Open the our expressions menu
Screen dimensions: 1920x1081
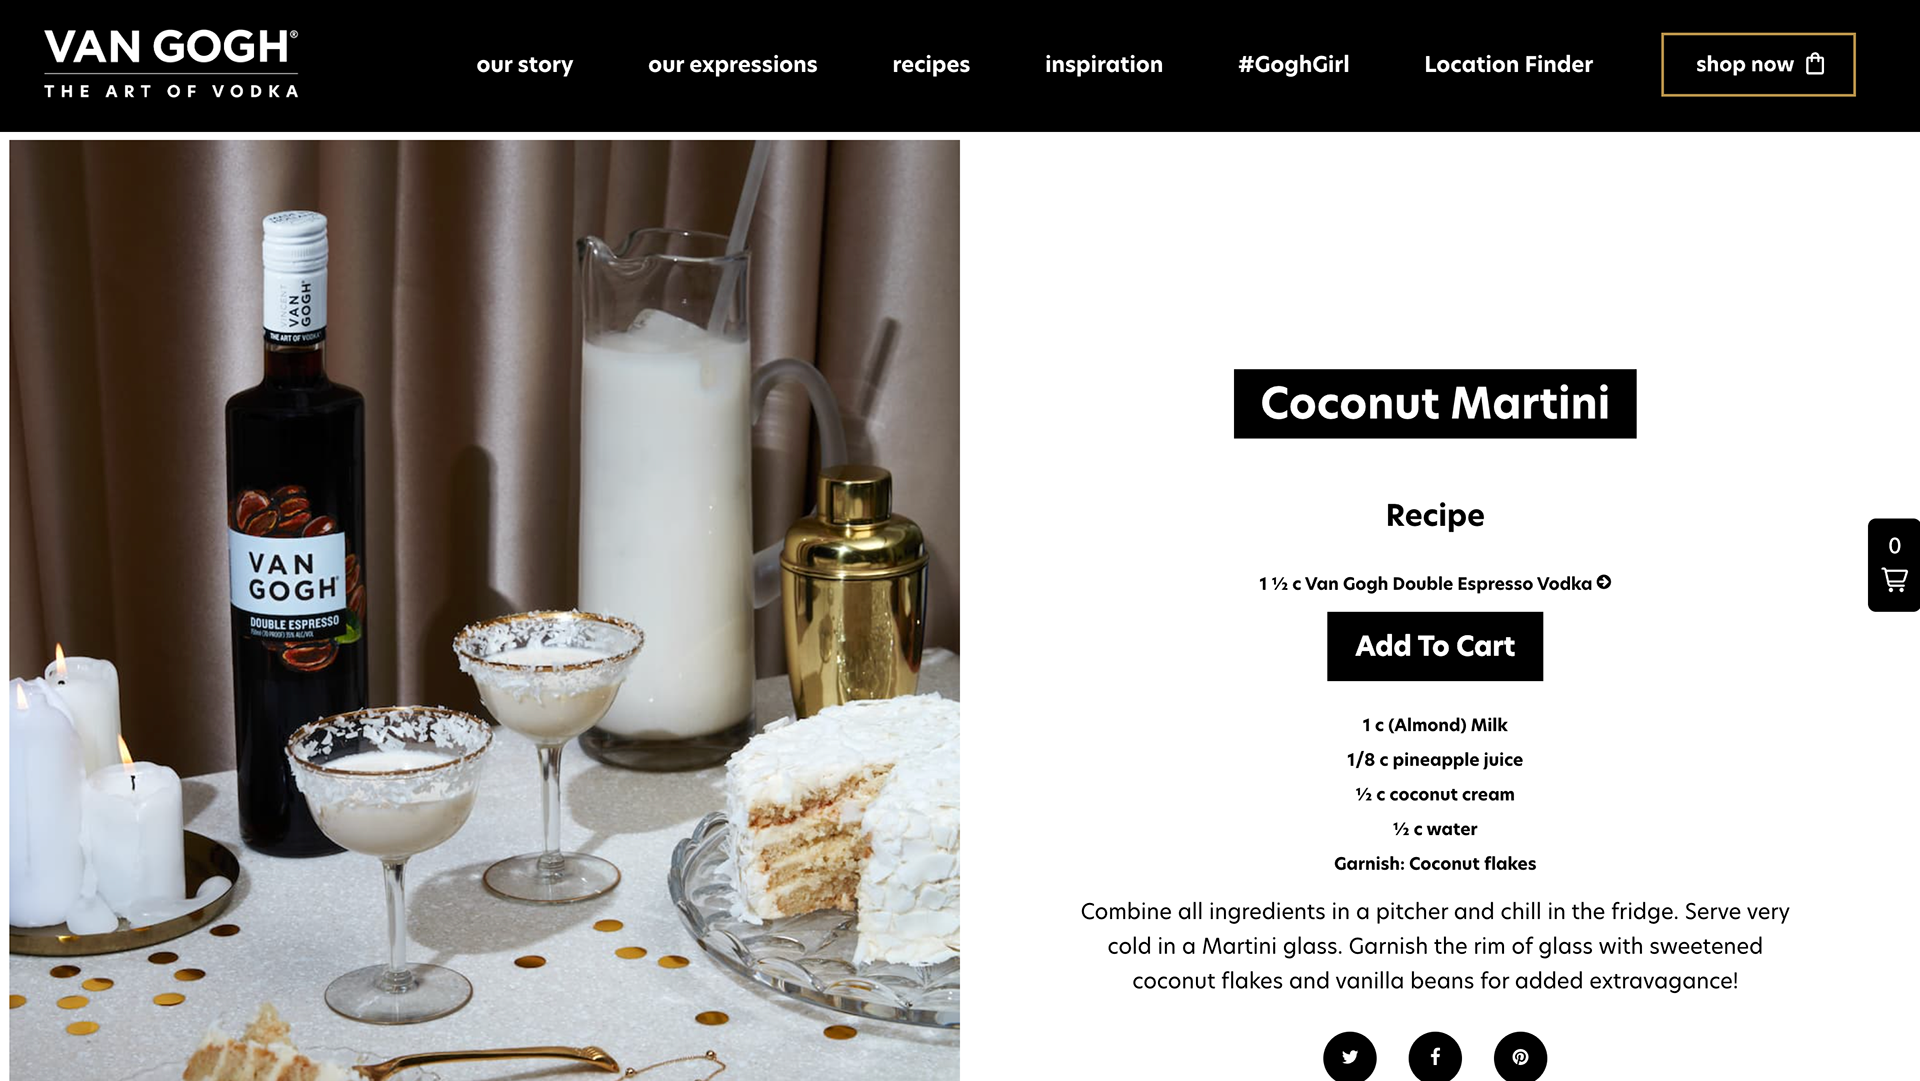(733, 64)
